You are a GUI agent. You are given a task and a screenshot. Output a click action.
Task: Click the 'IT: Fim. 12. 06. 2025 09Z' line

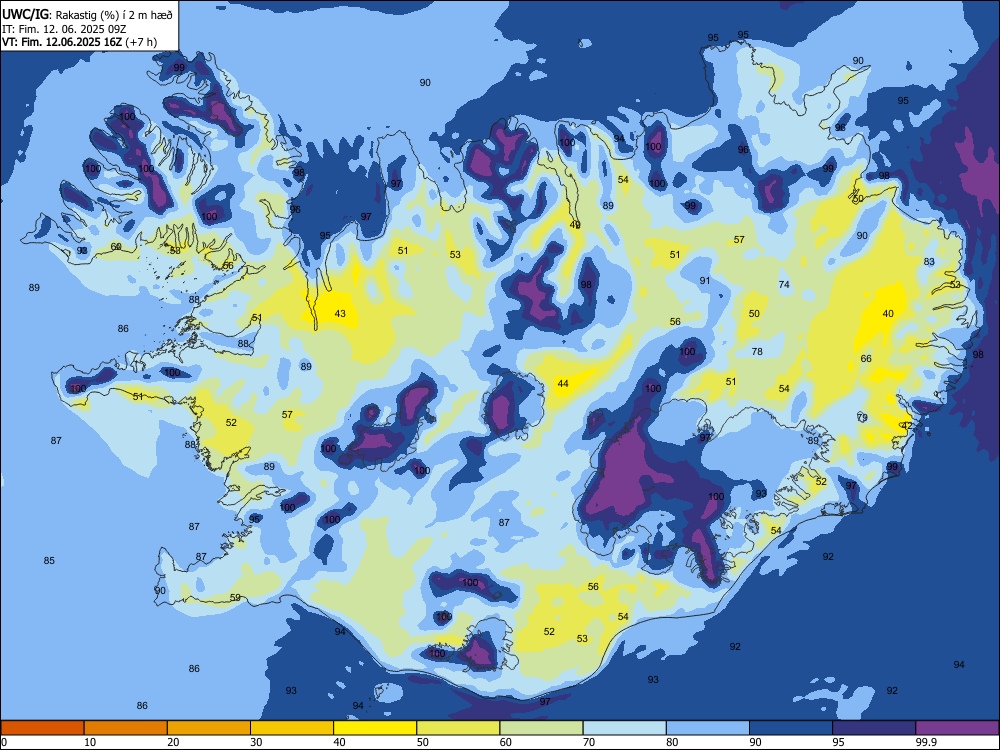pos(64,29)
